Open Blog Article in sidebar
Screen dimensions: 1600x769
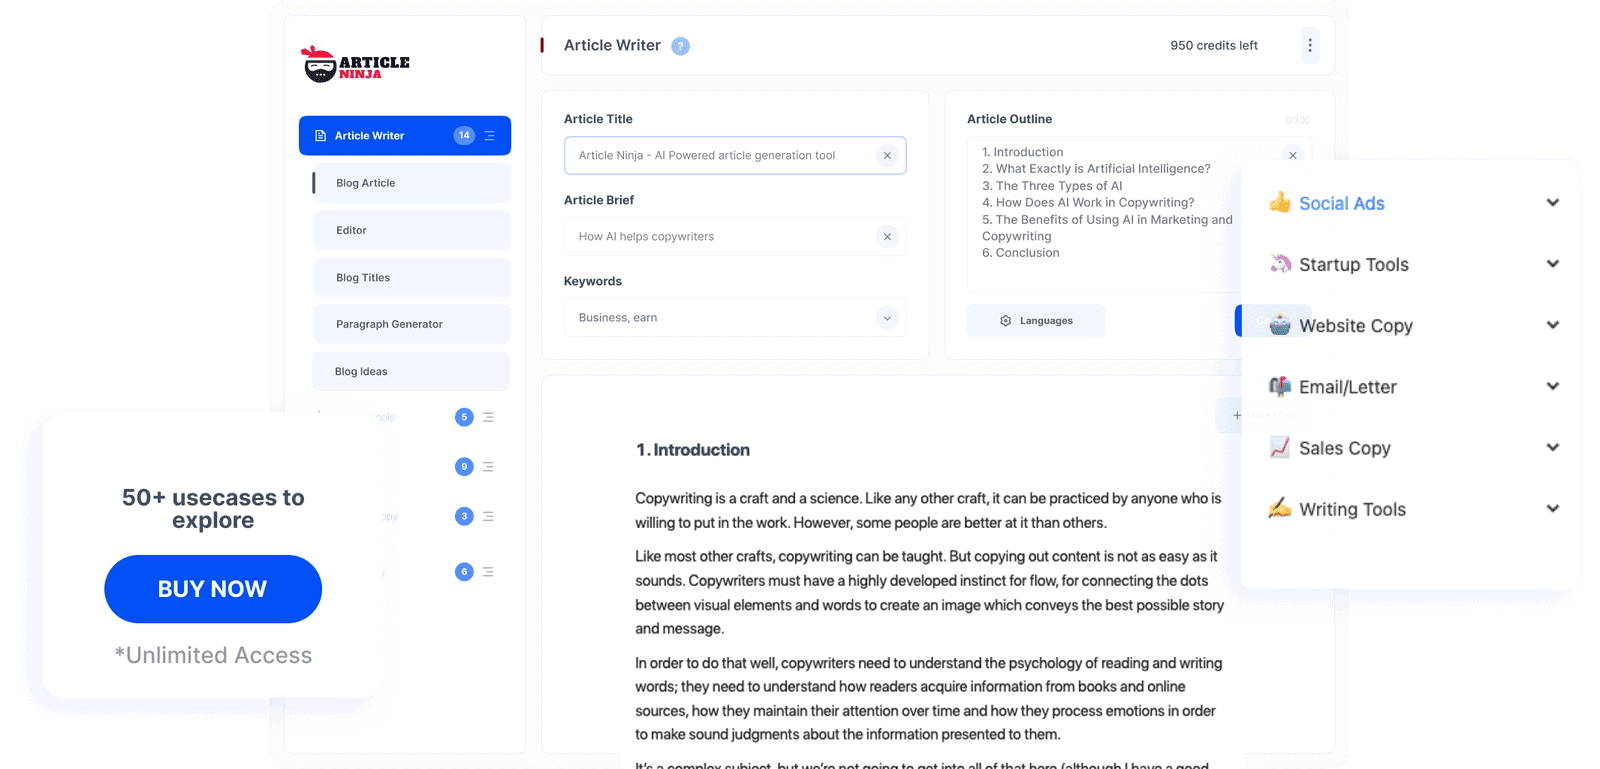412,183
